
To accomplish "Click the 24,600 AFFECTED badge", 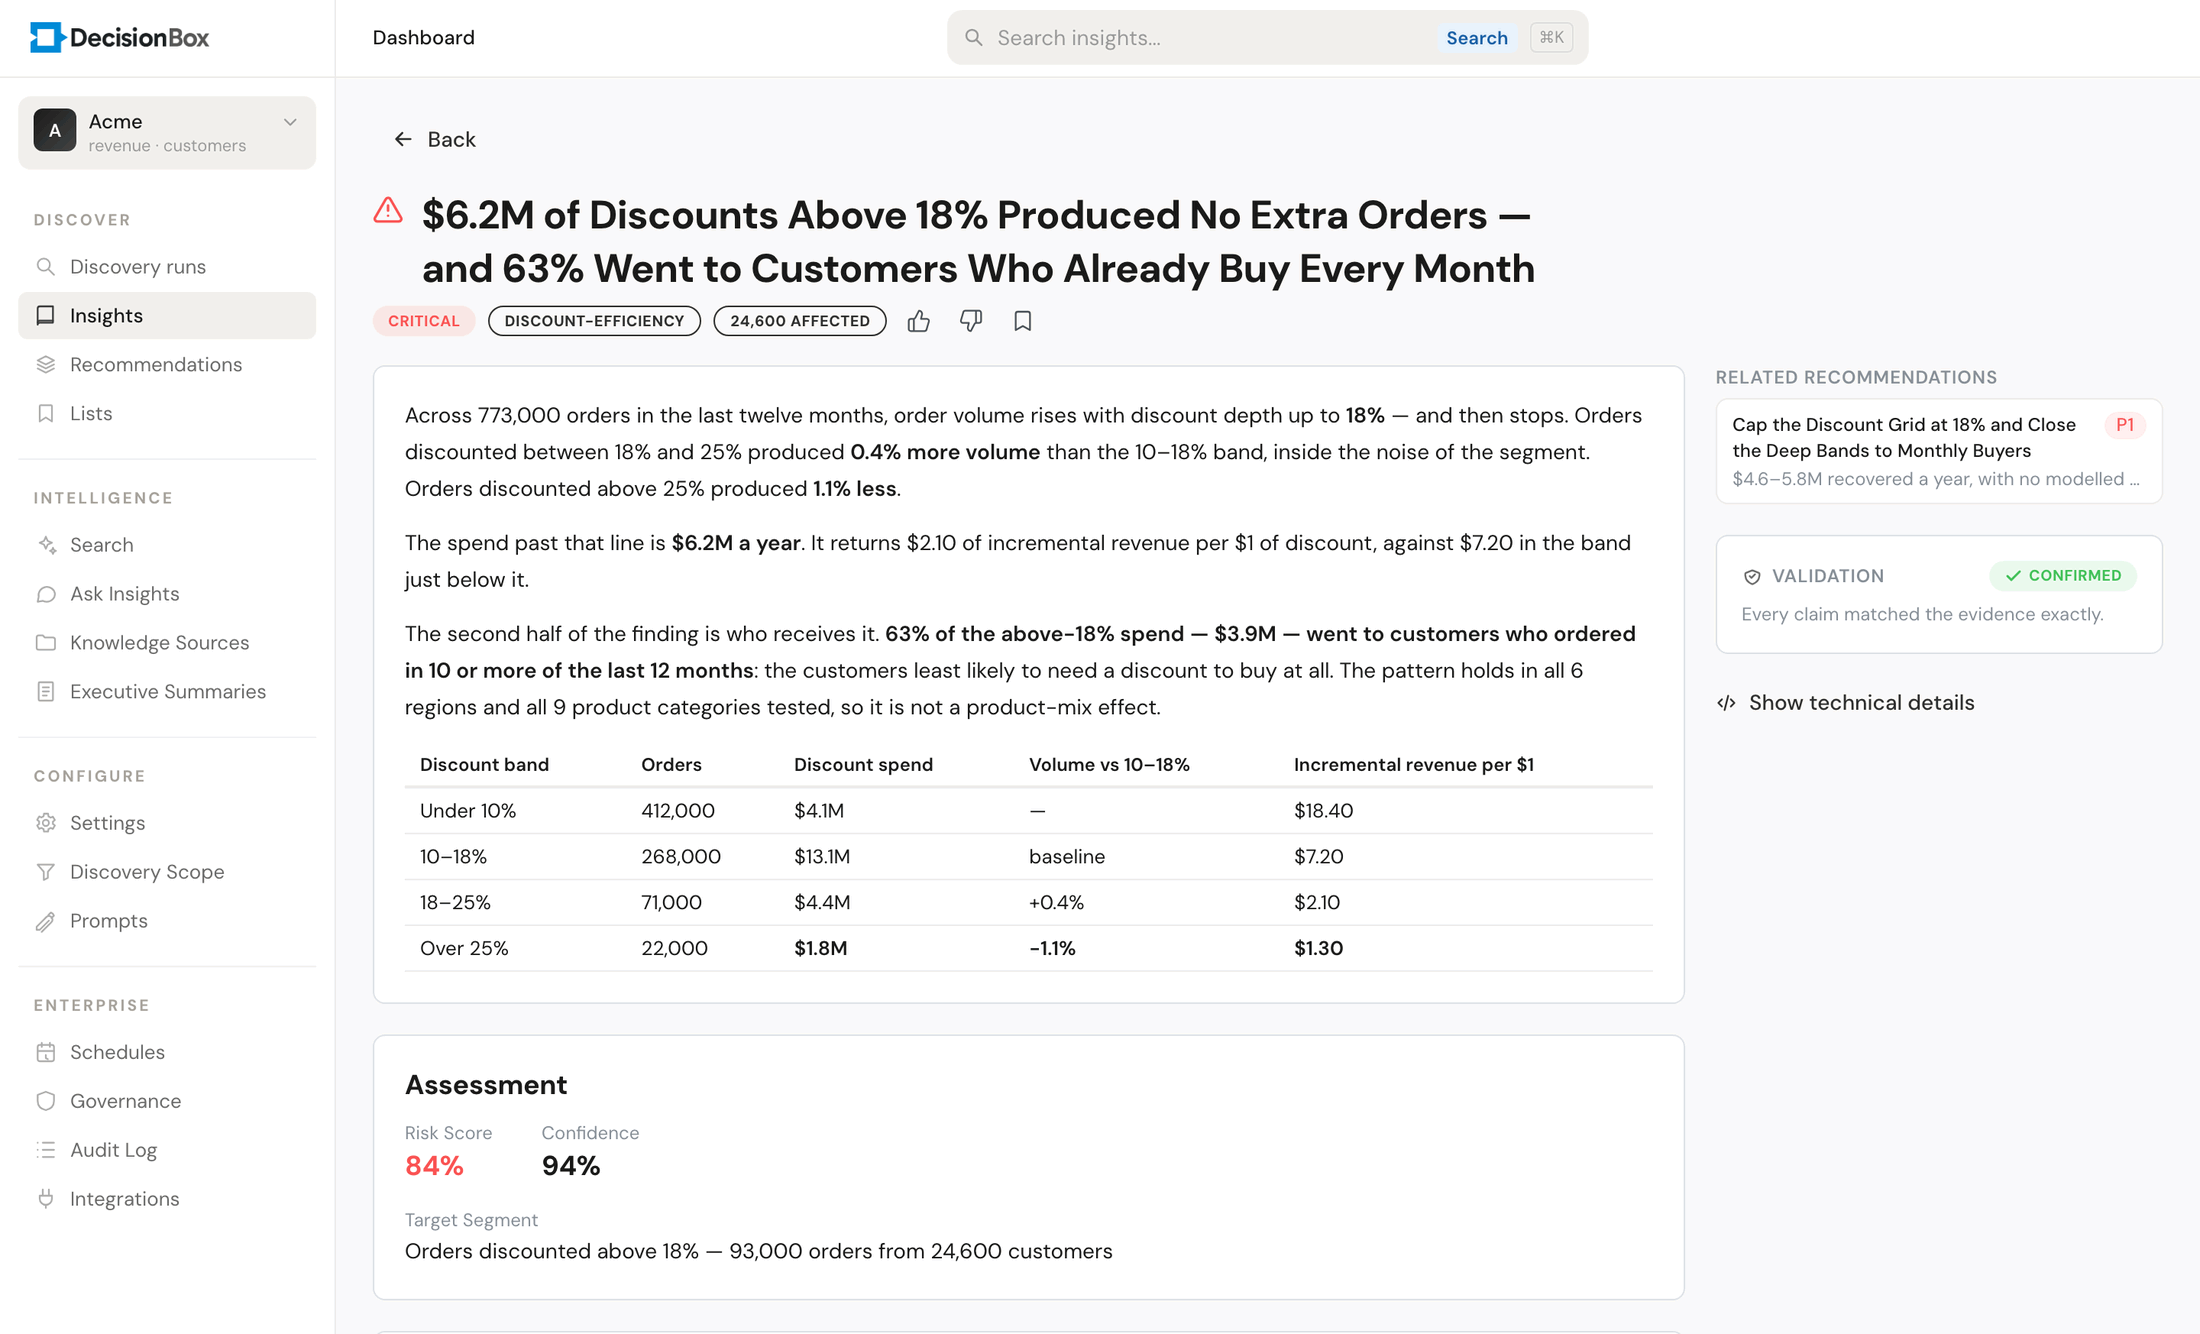I will [x=800, y=321].
